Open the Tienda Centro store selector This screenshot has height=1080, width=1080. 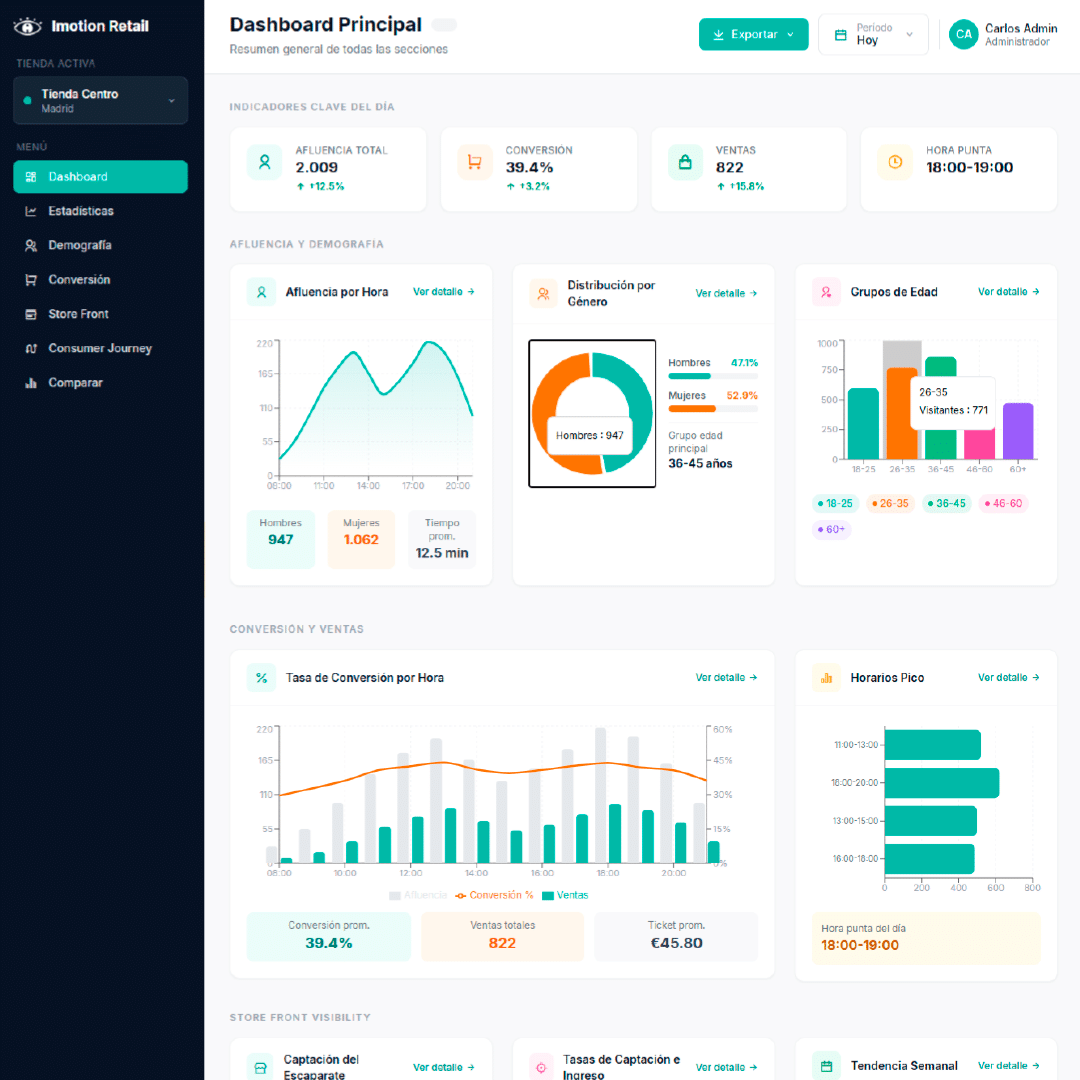point(100,100)
